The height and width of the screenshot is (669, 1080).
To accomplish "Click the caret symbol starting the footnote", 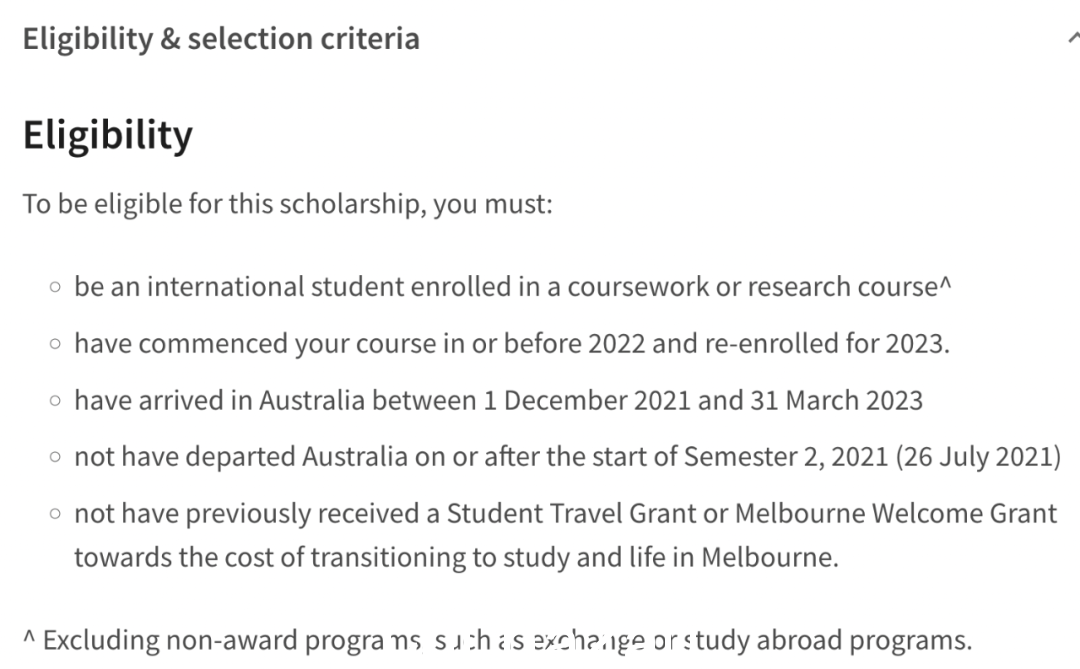I will [x=29, y=637].
